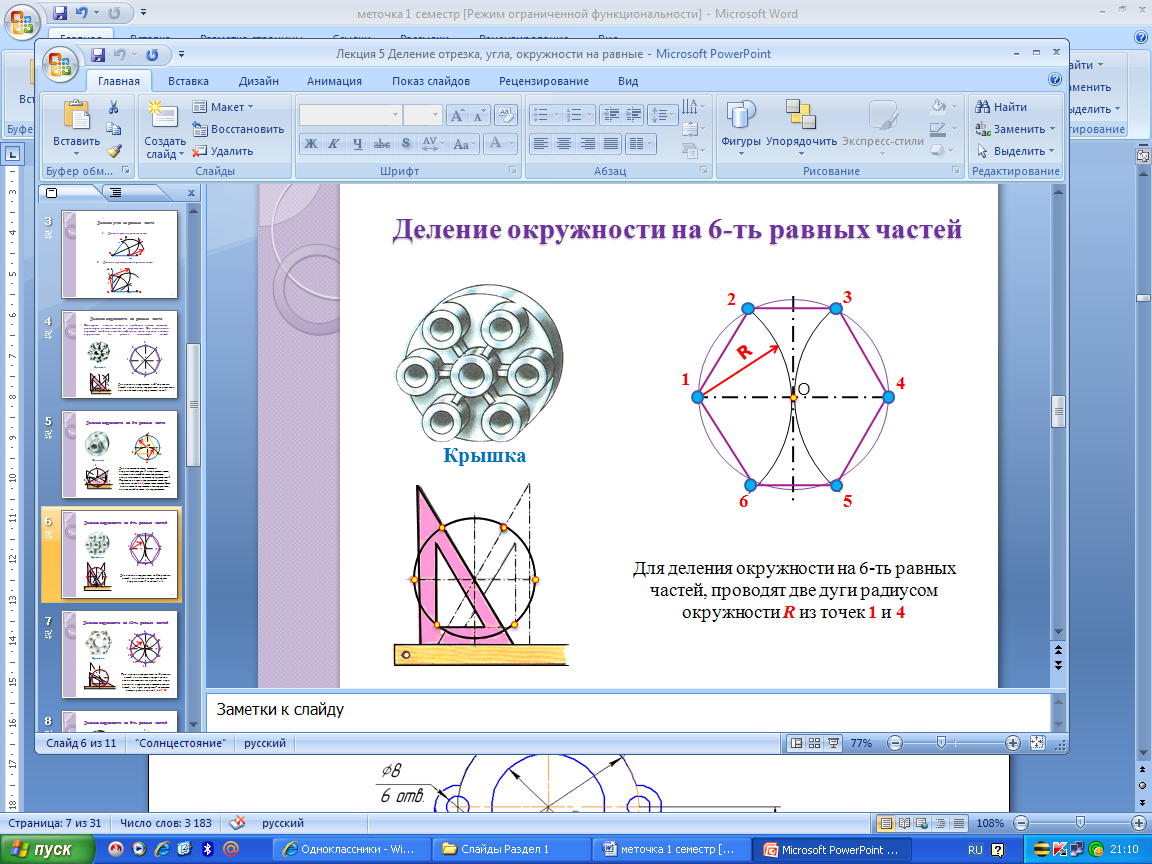Open the Вид tab

click(x=627, y=81)
